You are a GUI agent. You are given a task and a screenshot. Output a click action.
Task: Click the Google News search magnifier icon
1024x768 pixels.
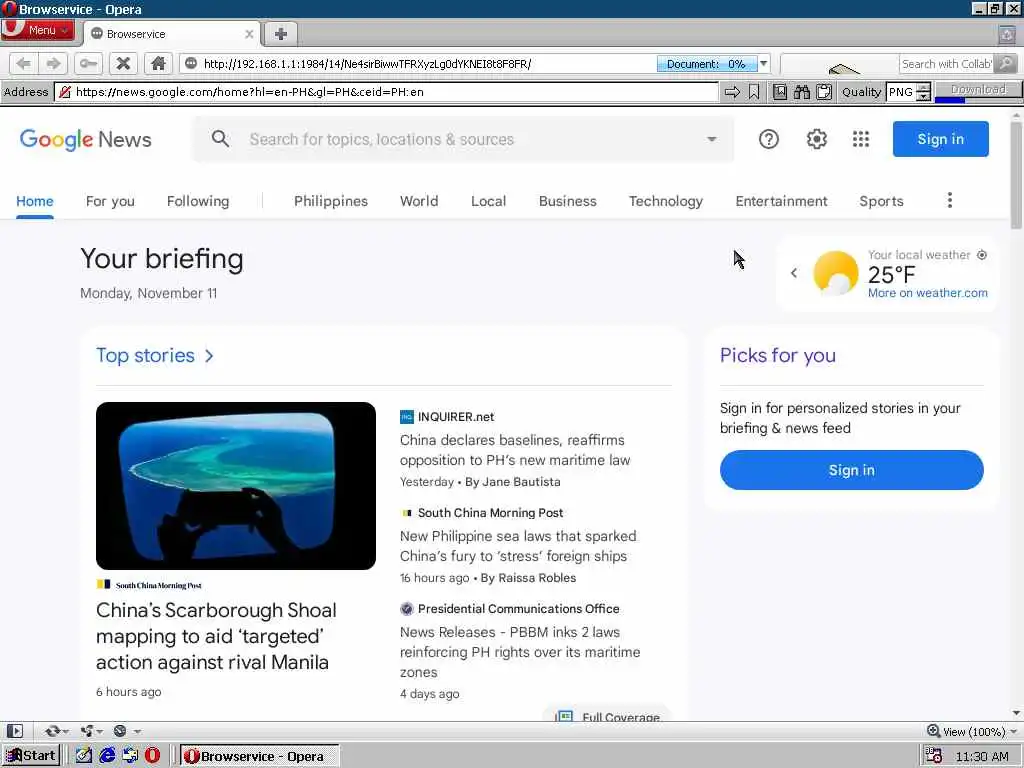click(x=221, y=138)
